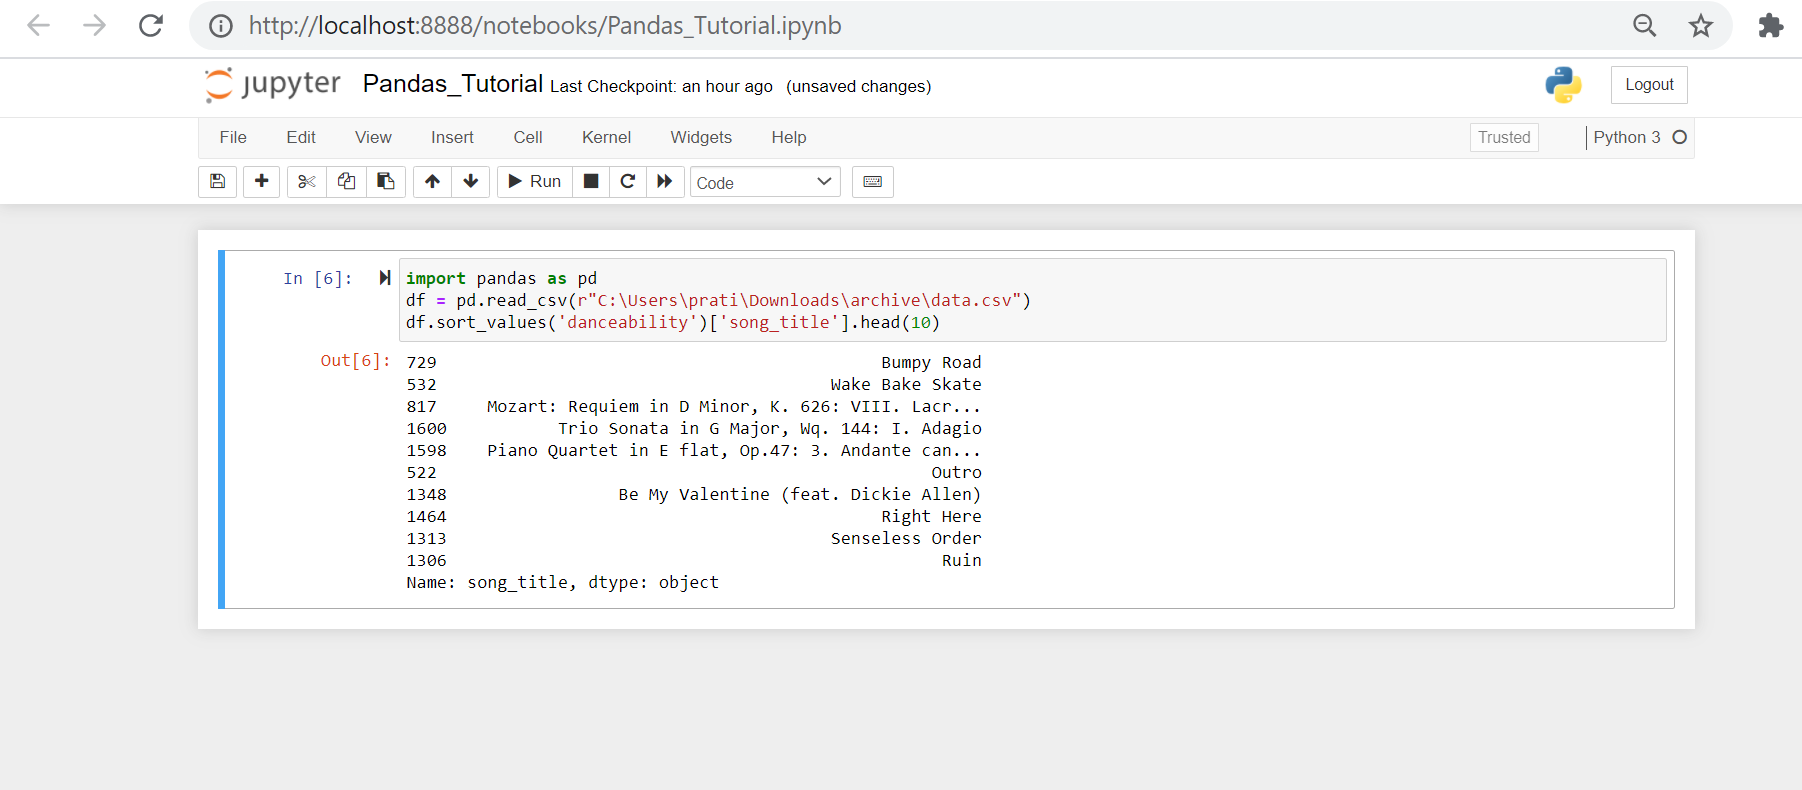
Task: Click the Mozart: Requiem output row
Action: [x=694, y=406]
